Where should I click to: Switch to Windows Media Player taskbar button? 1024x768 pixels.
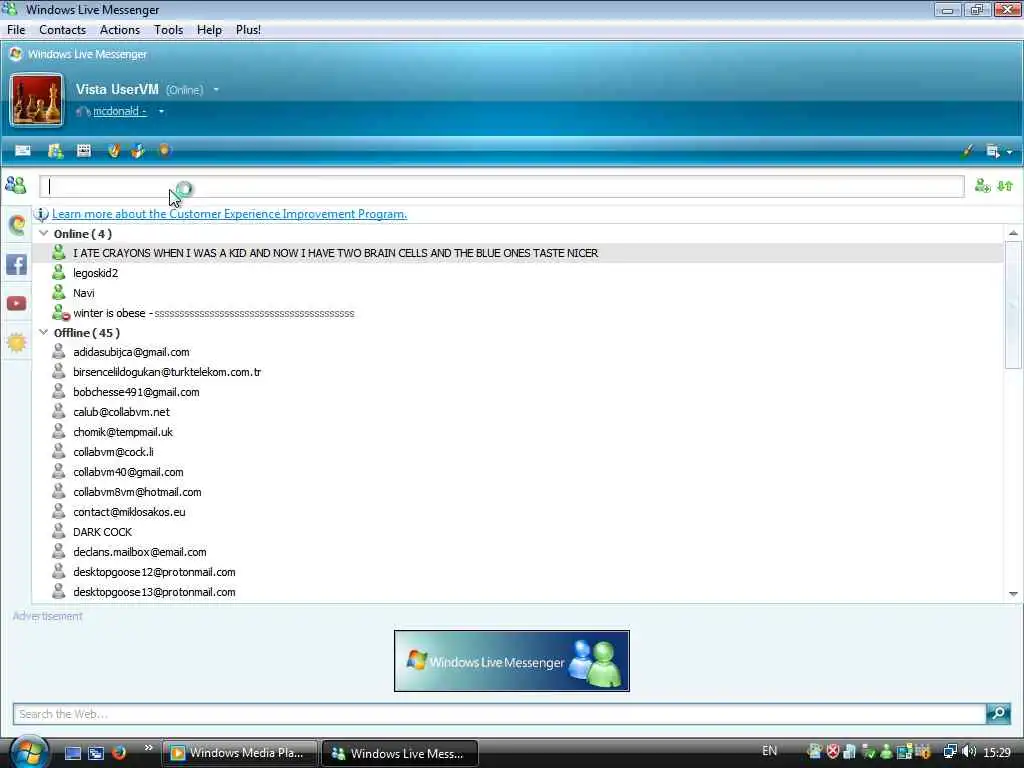[x=240, y=753]
